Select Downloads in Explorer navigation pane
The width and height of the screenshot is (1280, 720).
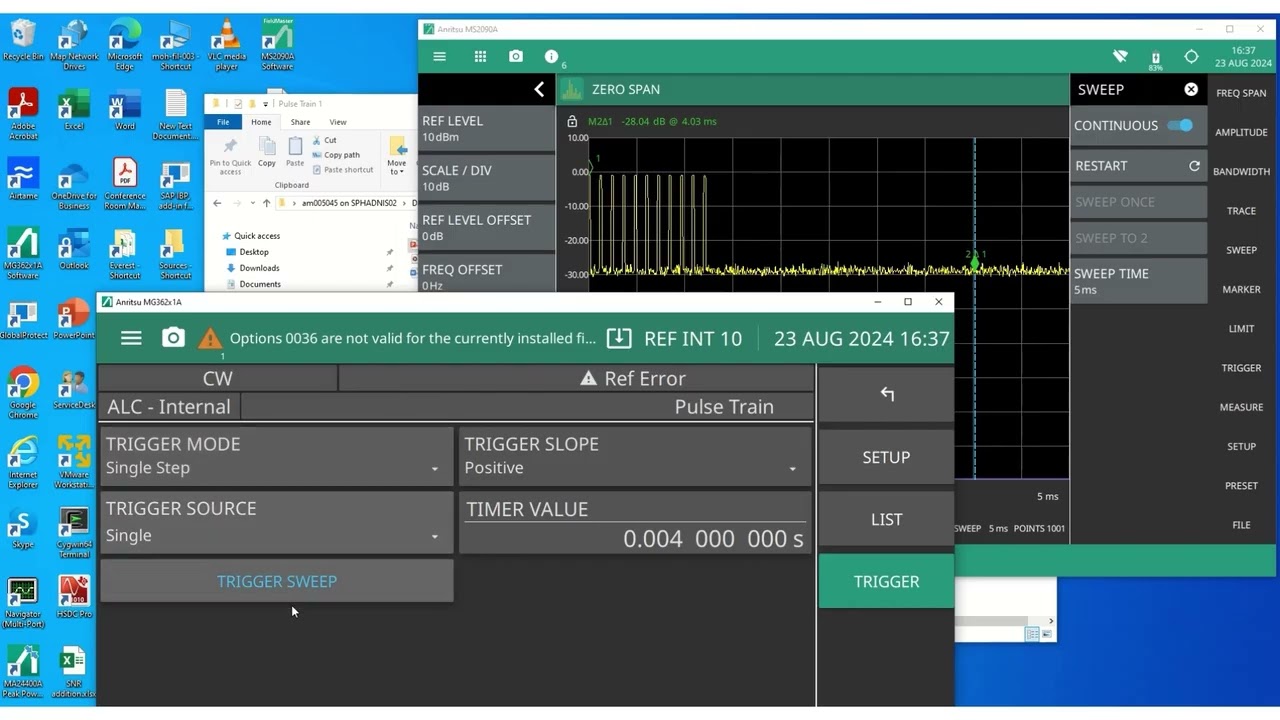(x=259, y=268)
